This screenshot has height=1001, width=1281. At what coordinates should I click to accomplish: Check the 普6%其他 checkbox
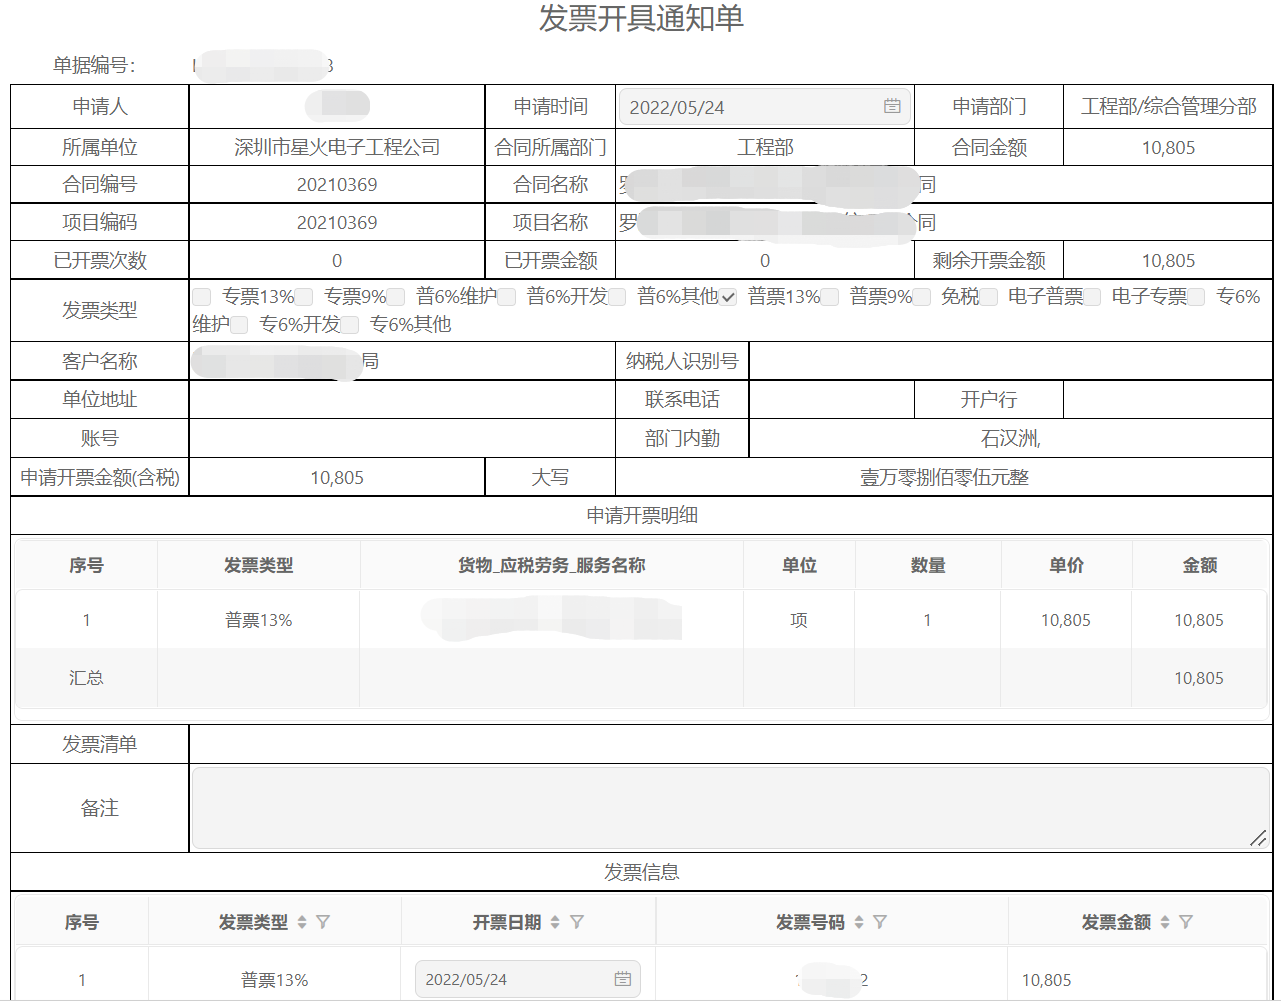click(617, 297)
